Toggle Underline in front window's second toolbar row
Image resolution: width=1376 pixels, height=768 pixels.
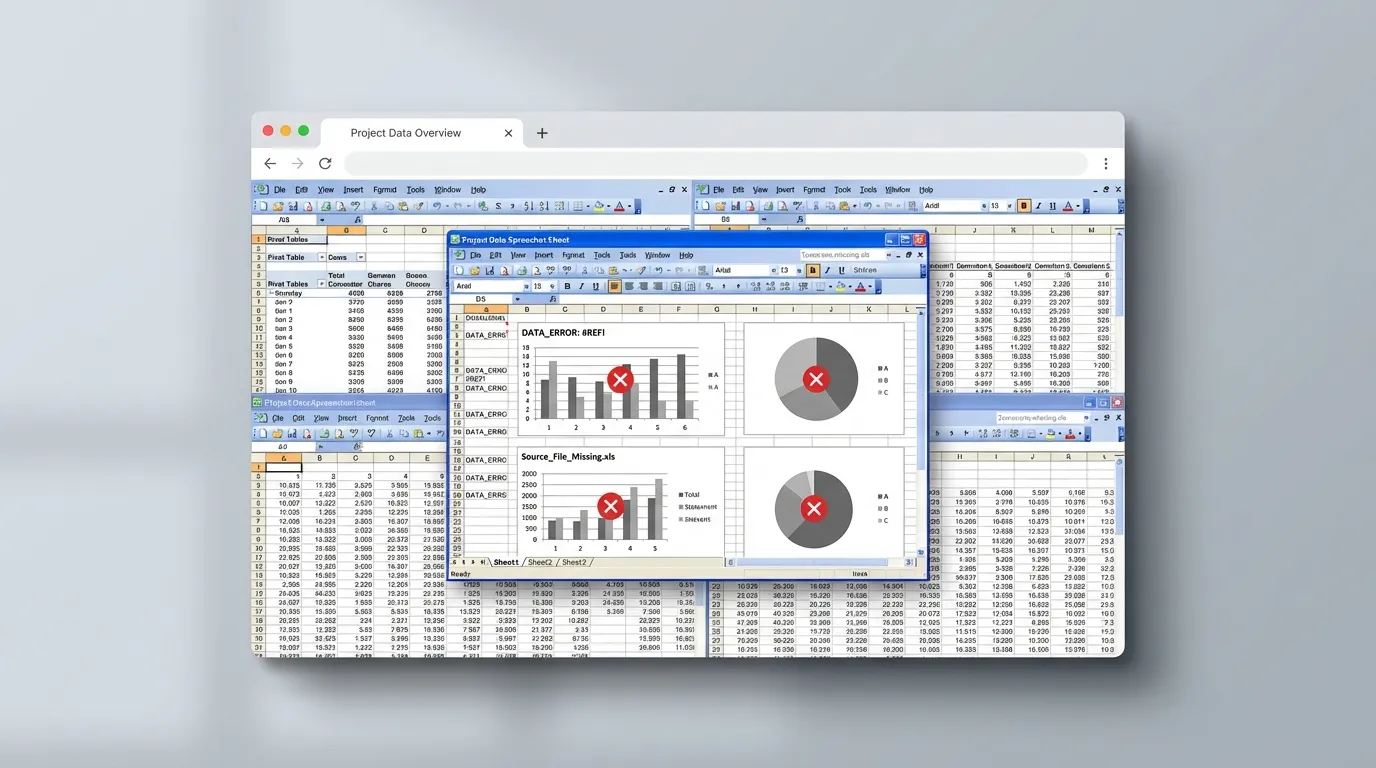[x=596, y=286]
